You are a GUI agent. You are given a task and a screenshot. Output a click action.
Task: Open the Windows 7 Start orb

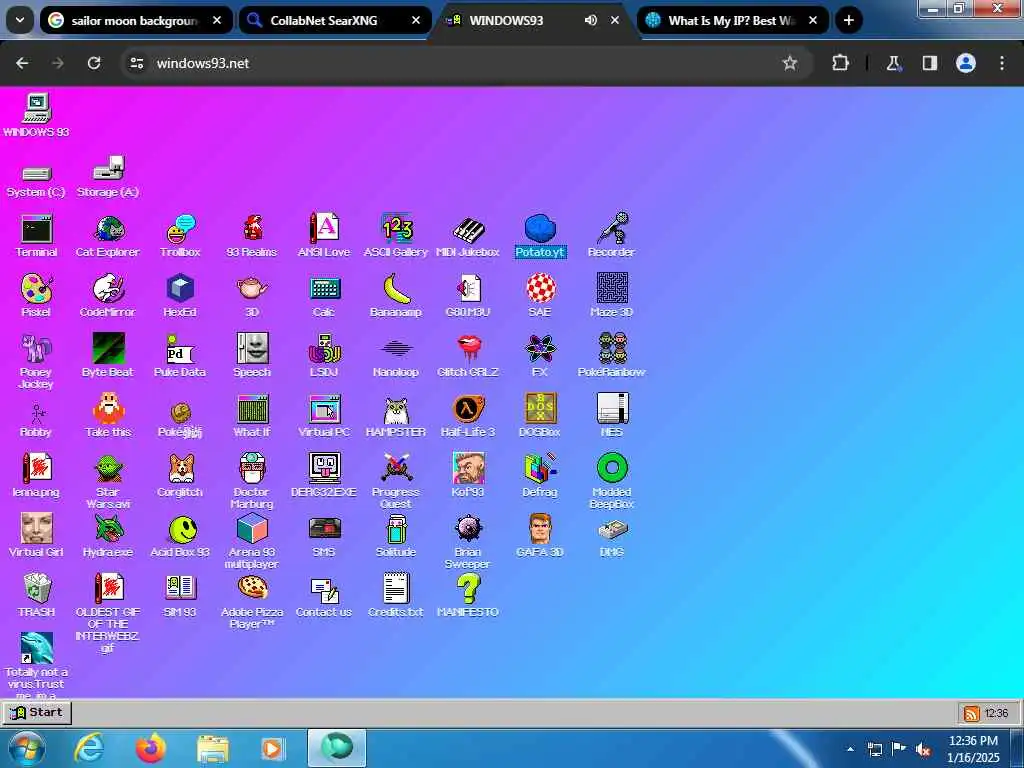(26, 748)
